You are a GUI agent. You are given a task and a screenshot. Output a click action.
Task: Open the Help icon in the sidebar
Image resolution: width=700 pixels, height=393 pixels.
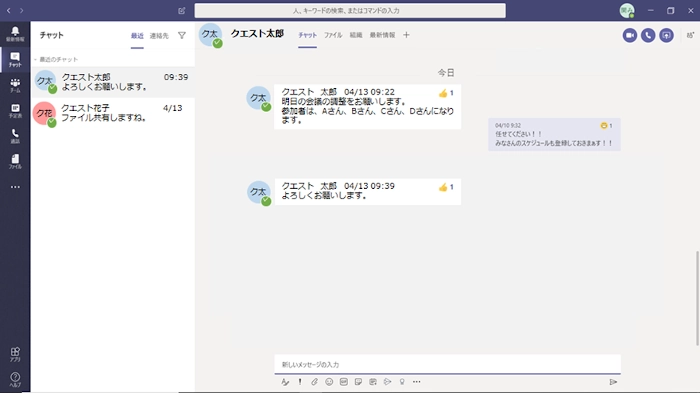coord(15,379)
